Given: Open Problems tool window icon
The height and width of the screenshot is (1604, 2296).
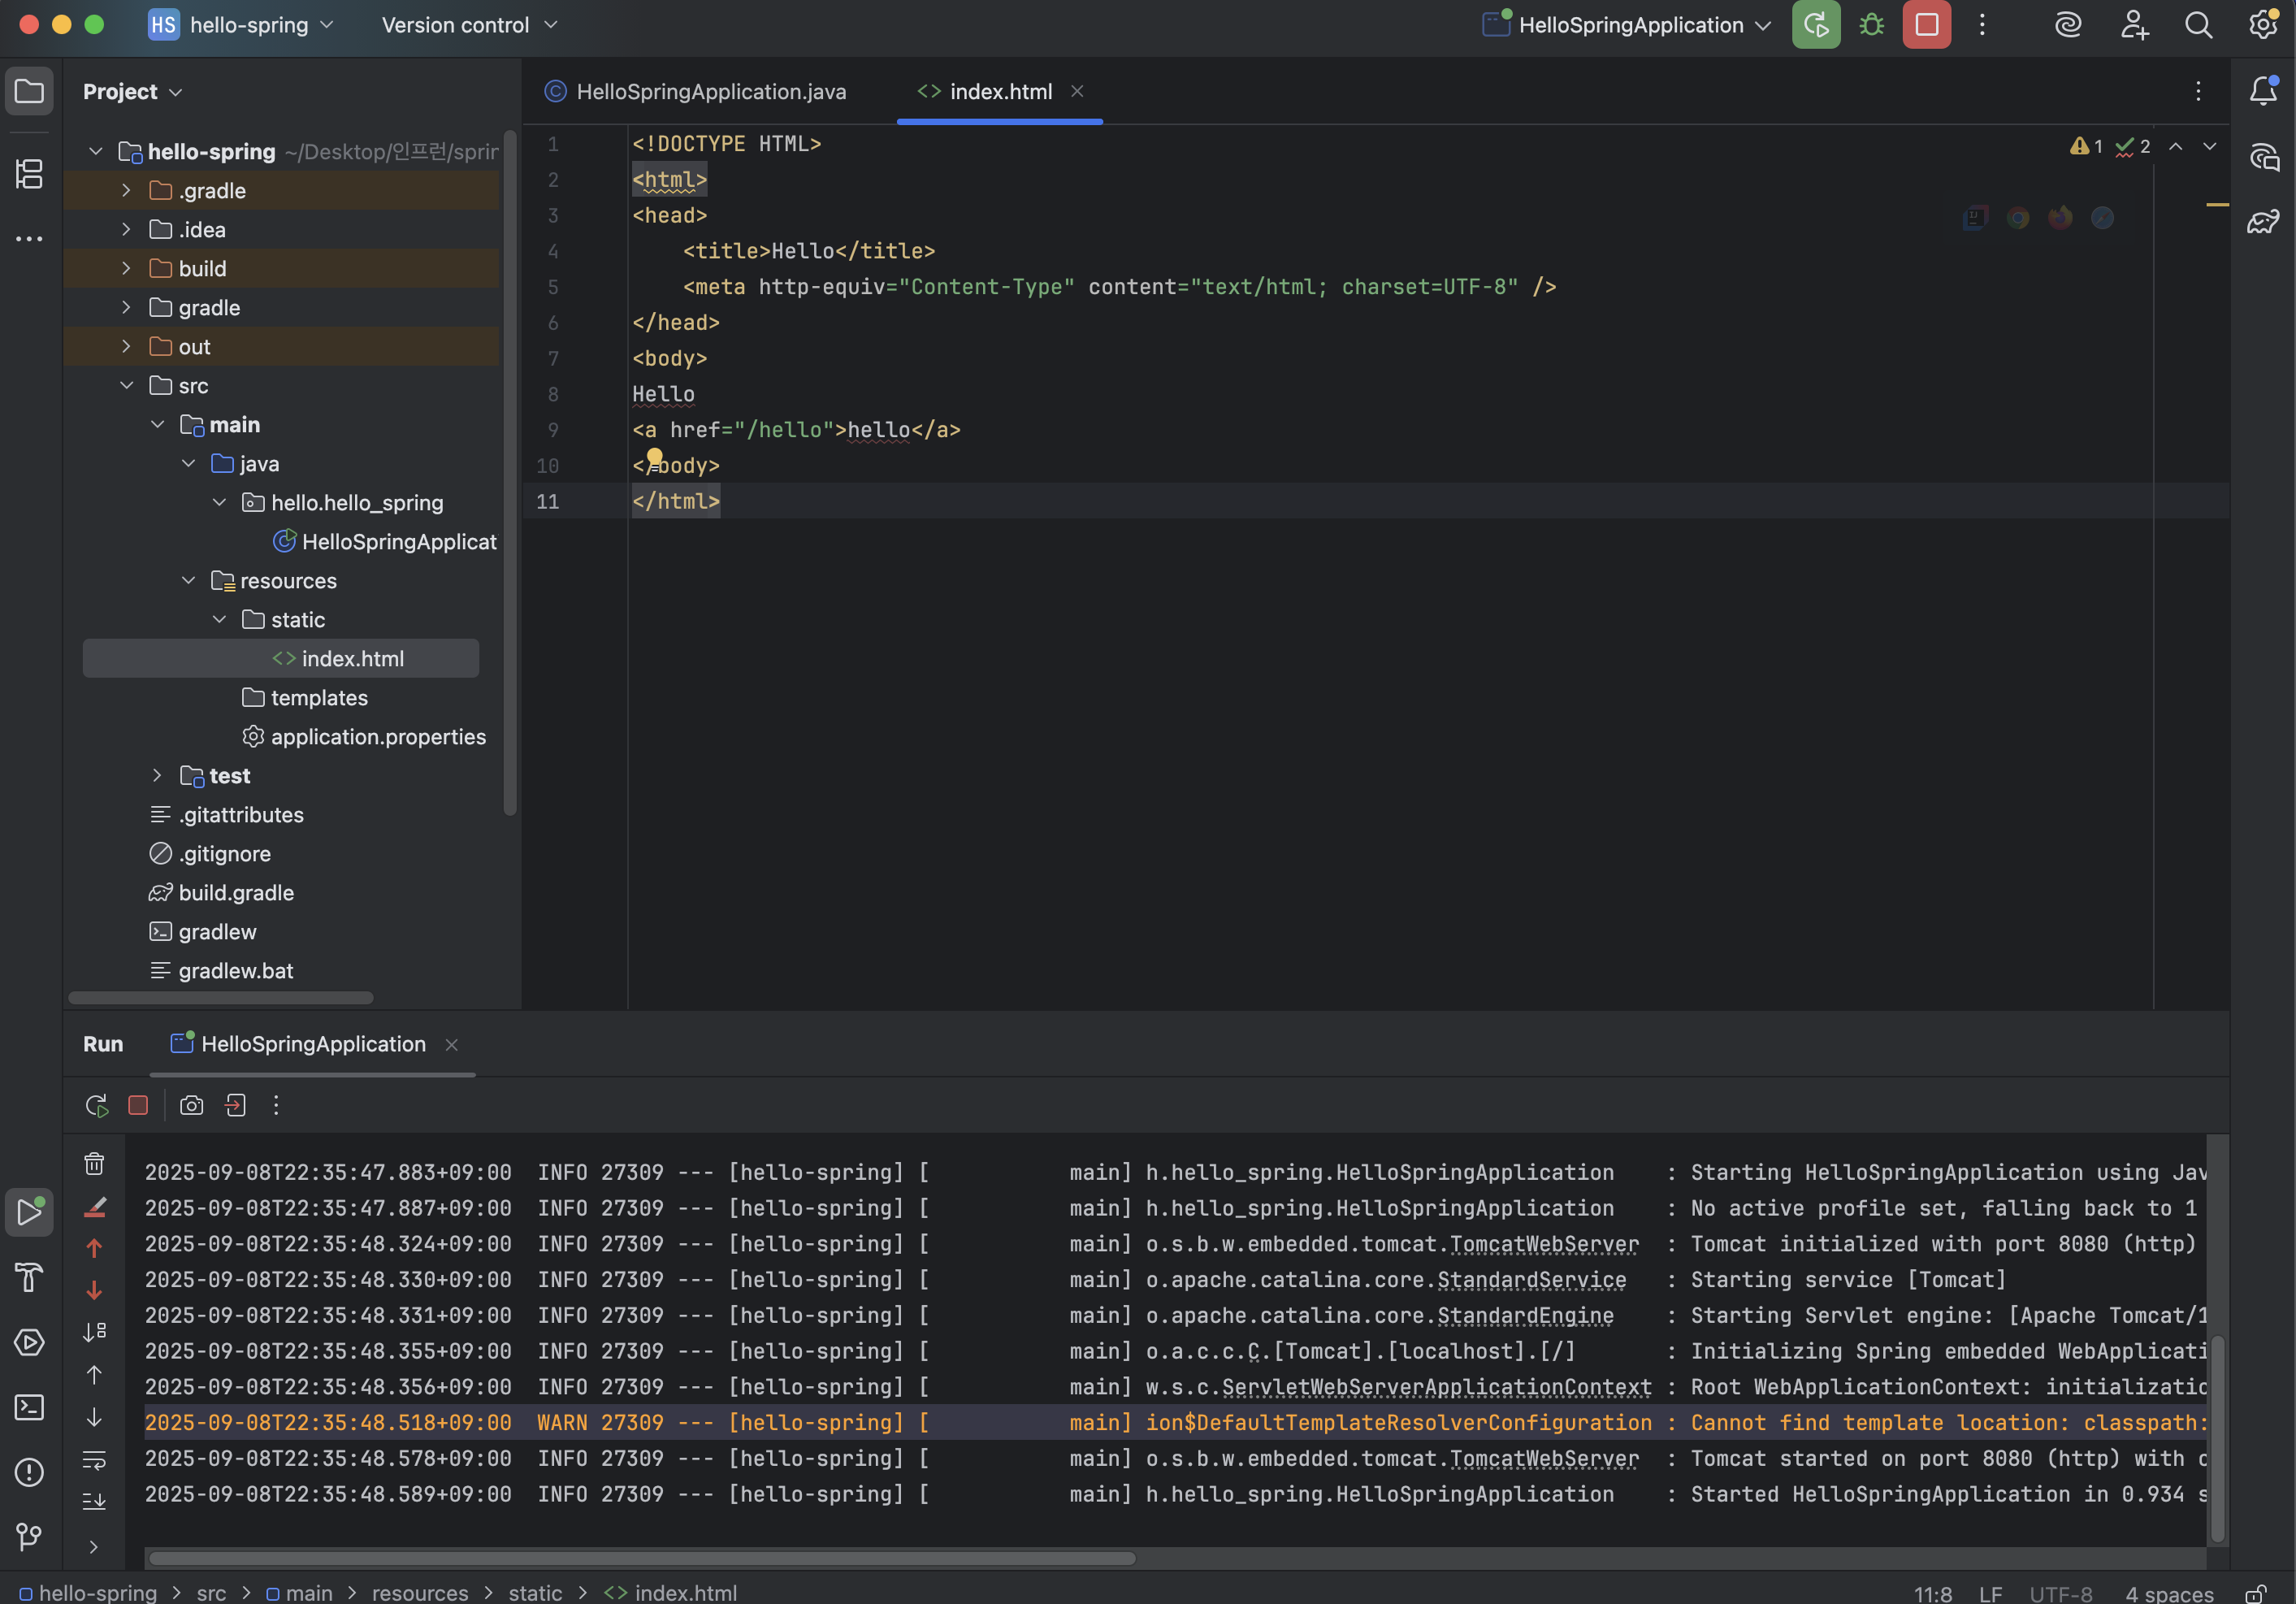Looking at the screenshot, I should tap(29, 1472).
